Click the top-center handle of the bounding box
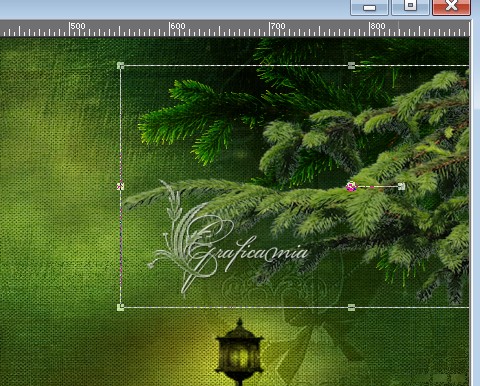The height and width of the screenshot is (386, 480). 351,65
